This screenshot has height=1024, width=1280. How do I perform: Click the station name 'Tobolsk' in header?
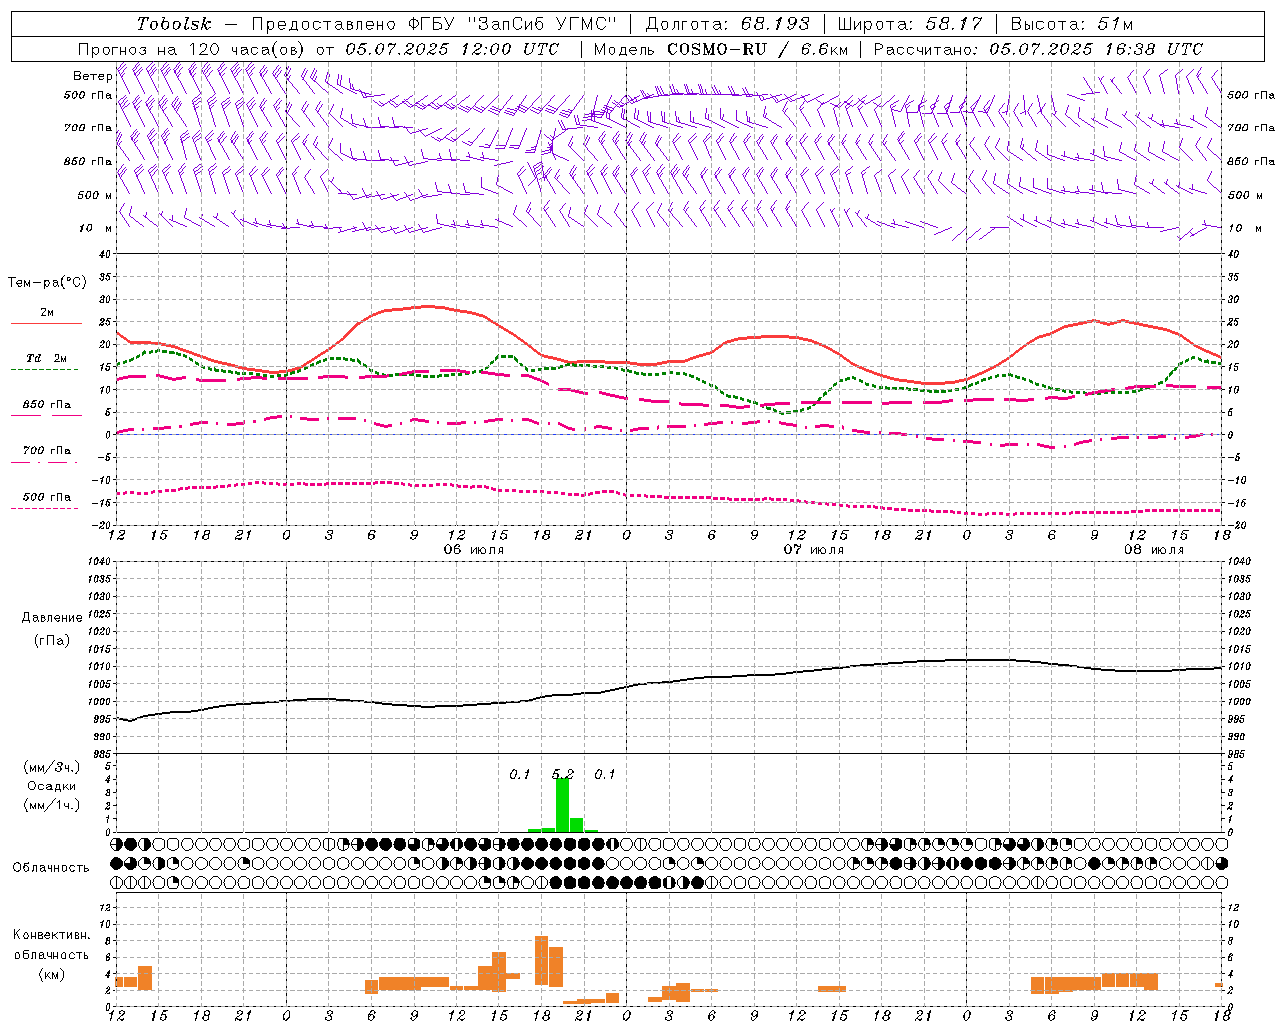(x=174, y=24)
